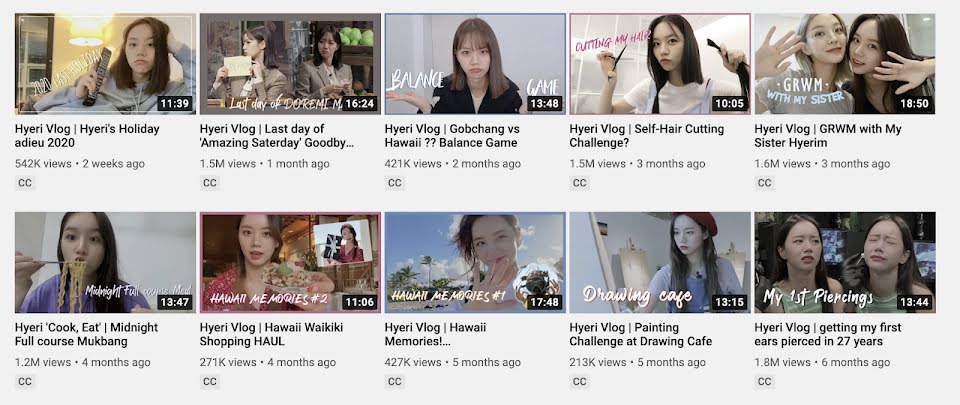Click CC badge under Hawaii Waikiki Shopping HAUL
Screen dimensions: 960x405
(210, 382)
